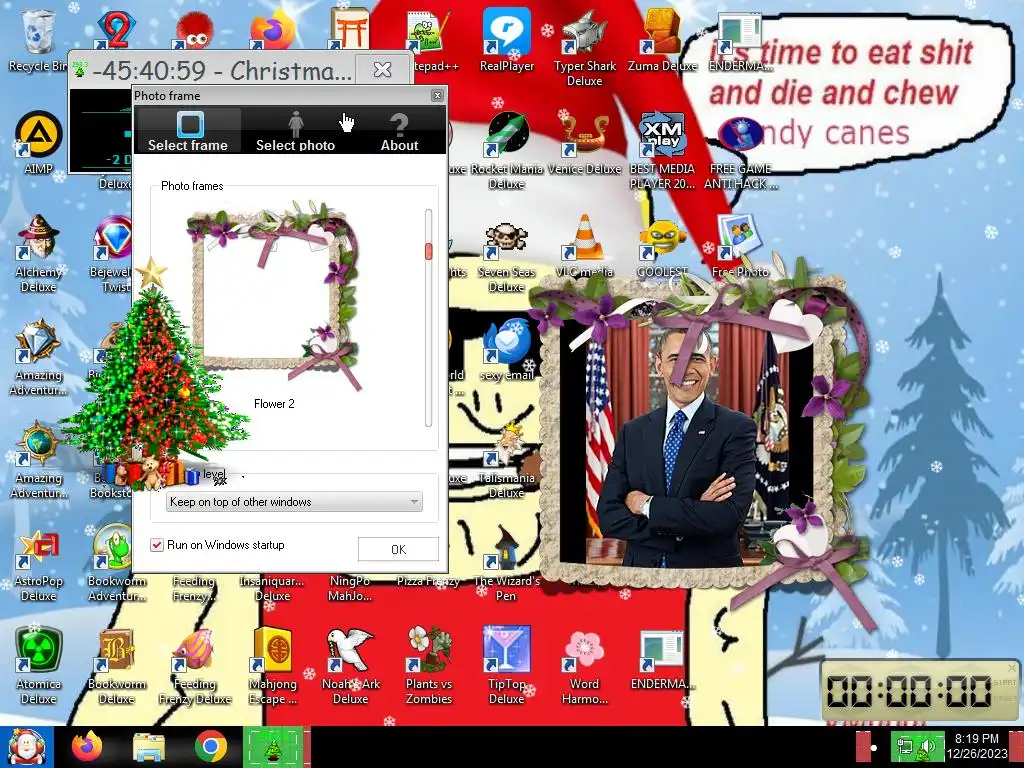Screen dimensions: 1024x768
Task: Open Zuma Deluxe shortcut
Action: click(x=663, y=40)
